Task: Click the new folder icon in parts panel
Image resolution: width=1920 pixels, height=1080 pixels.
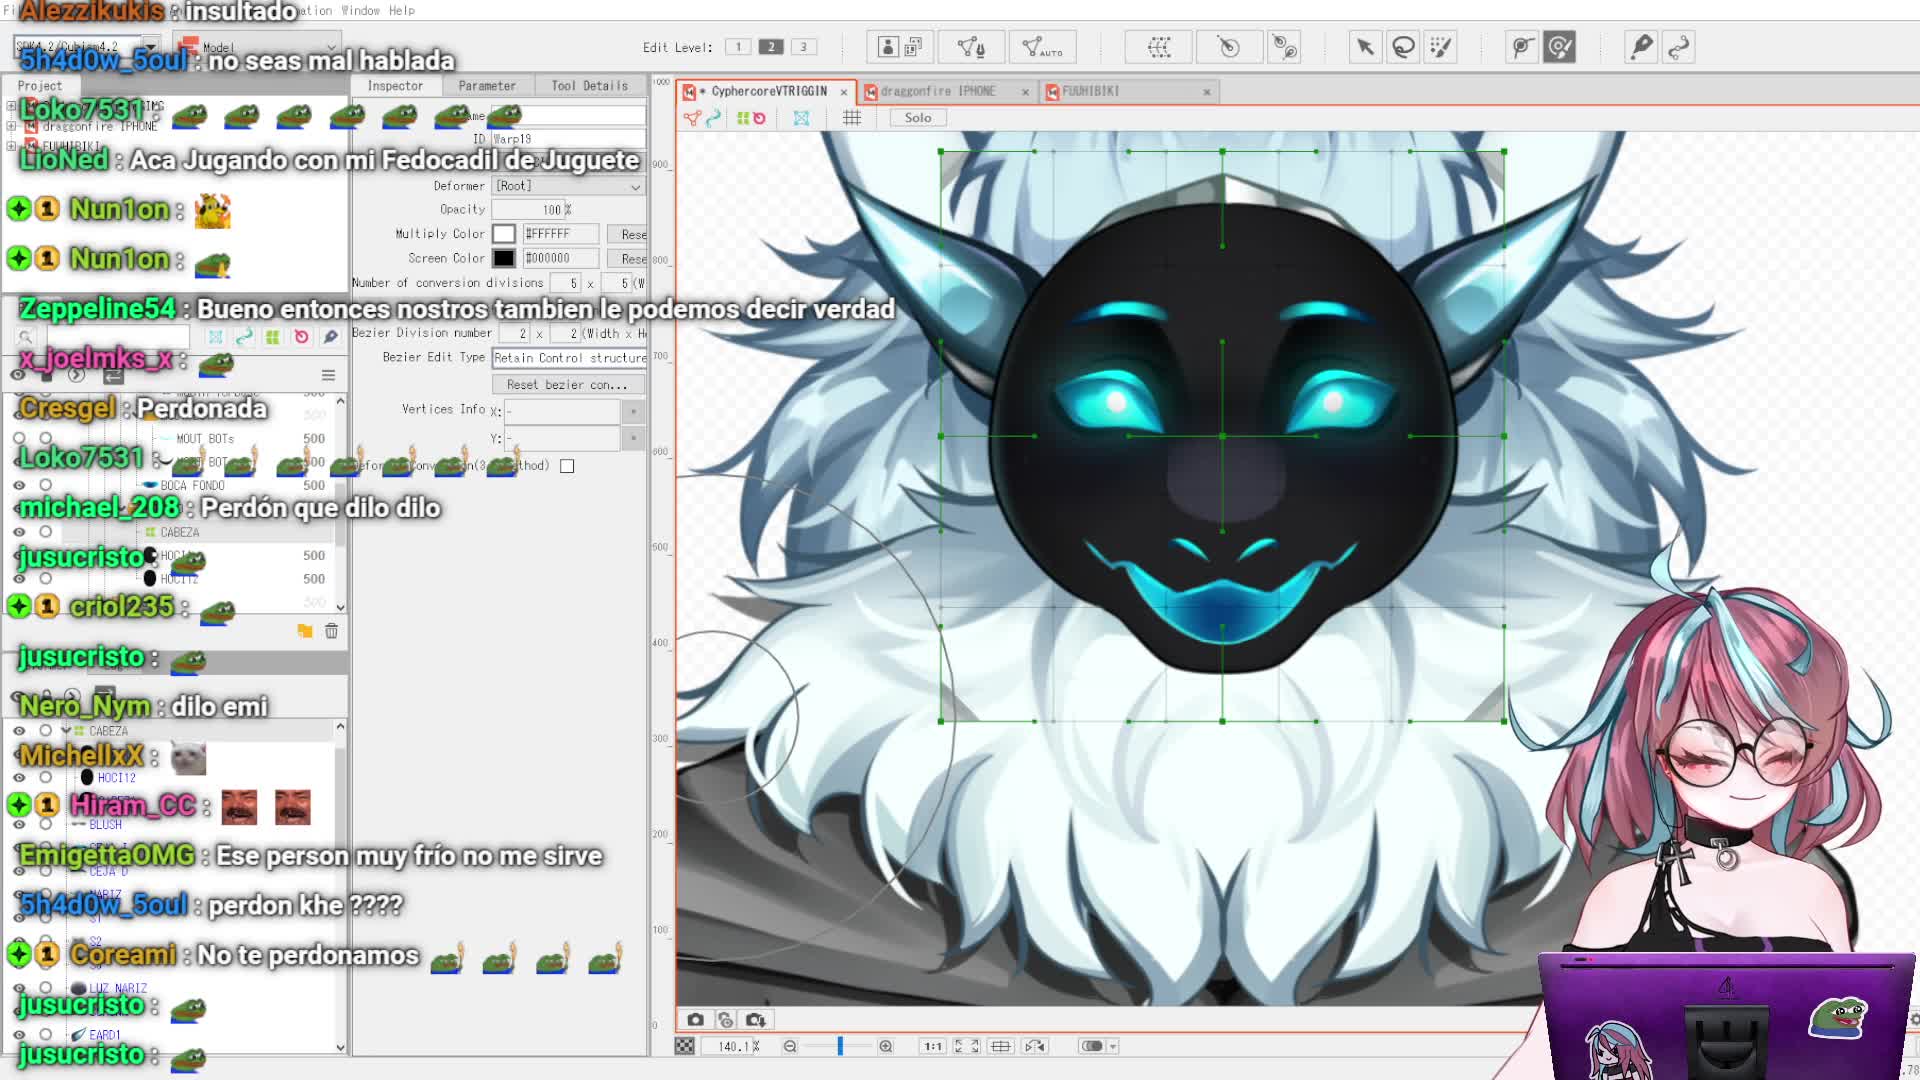Action: (x=305, y=631)
